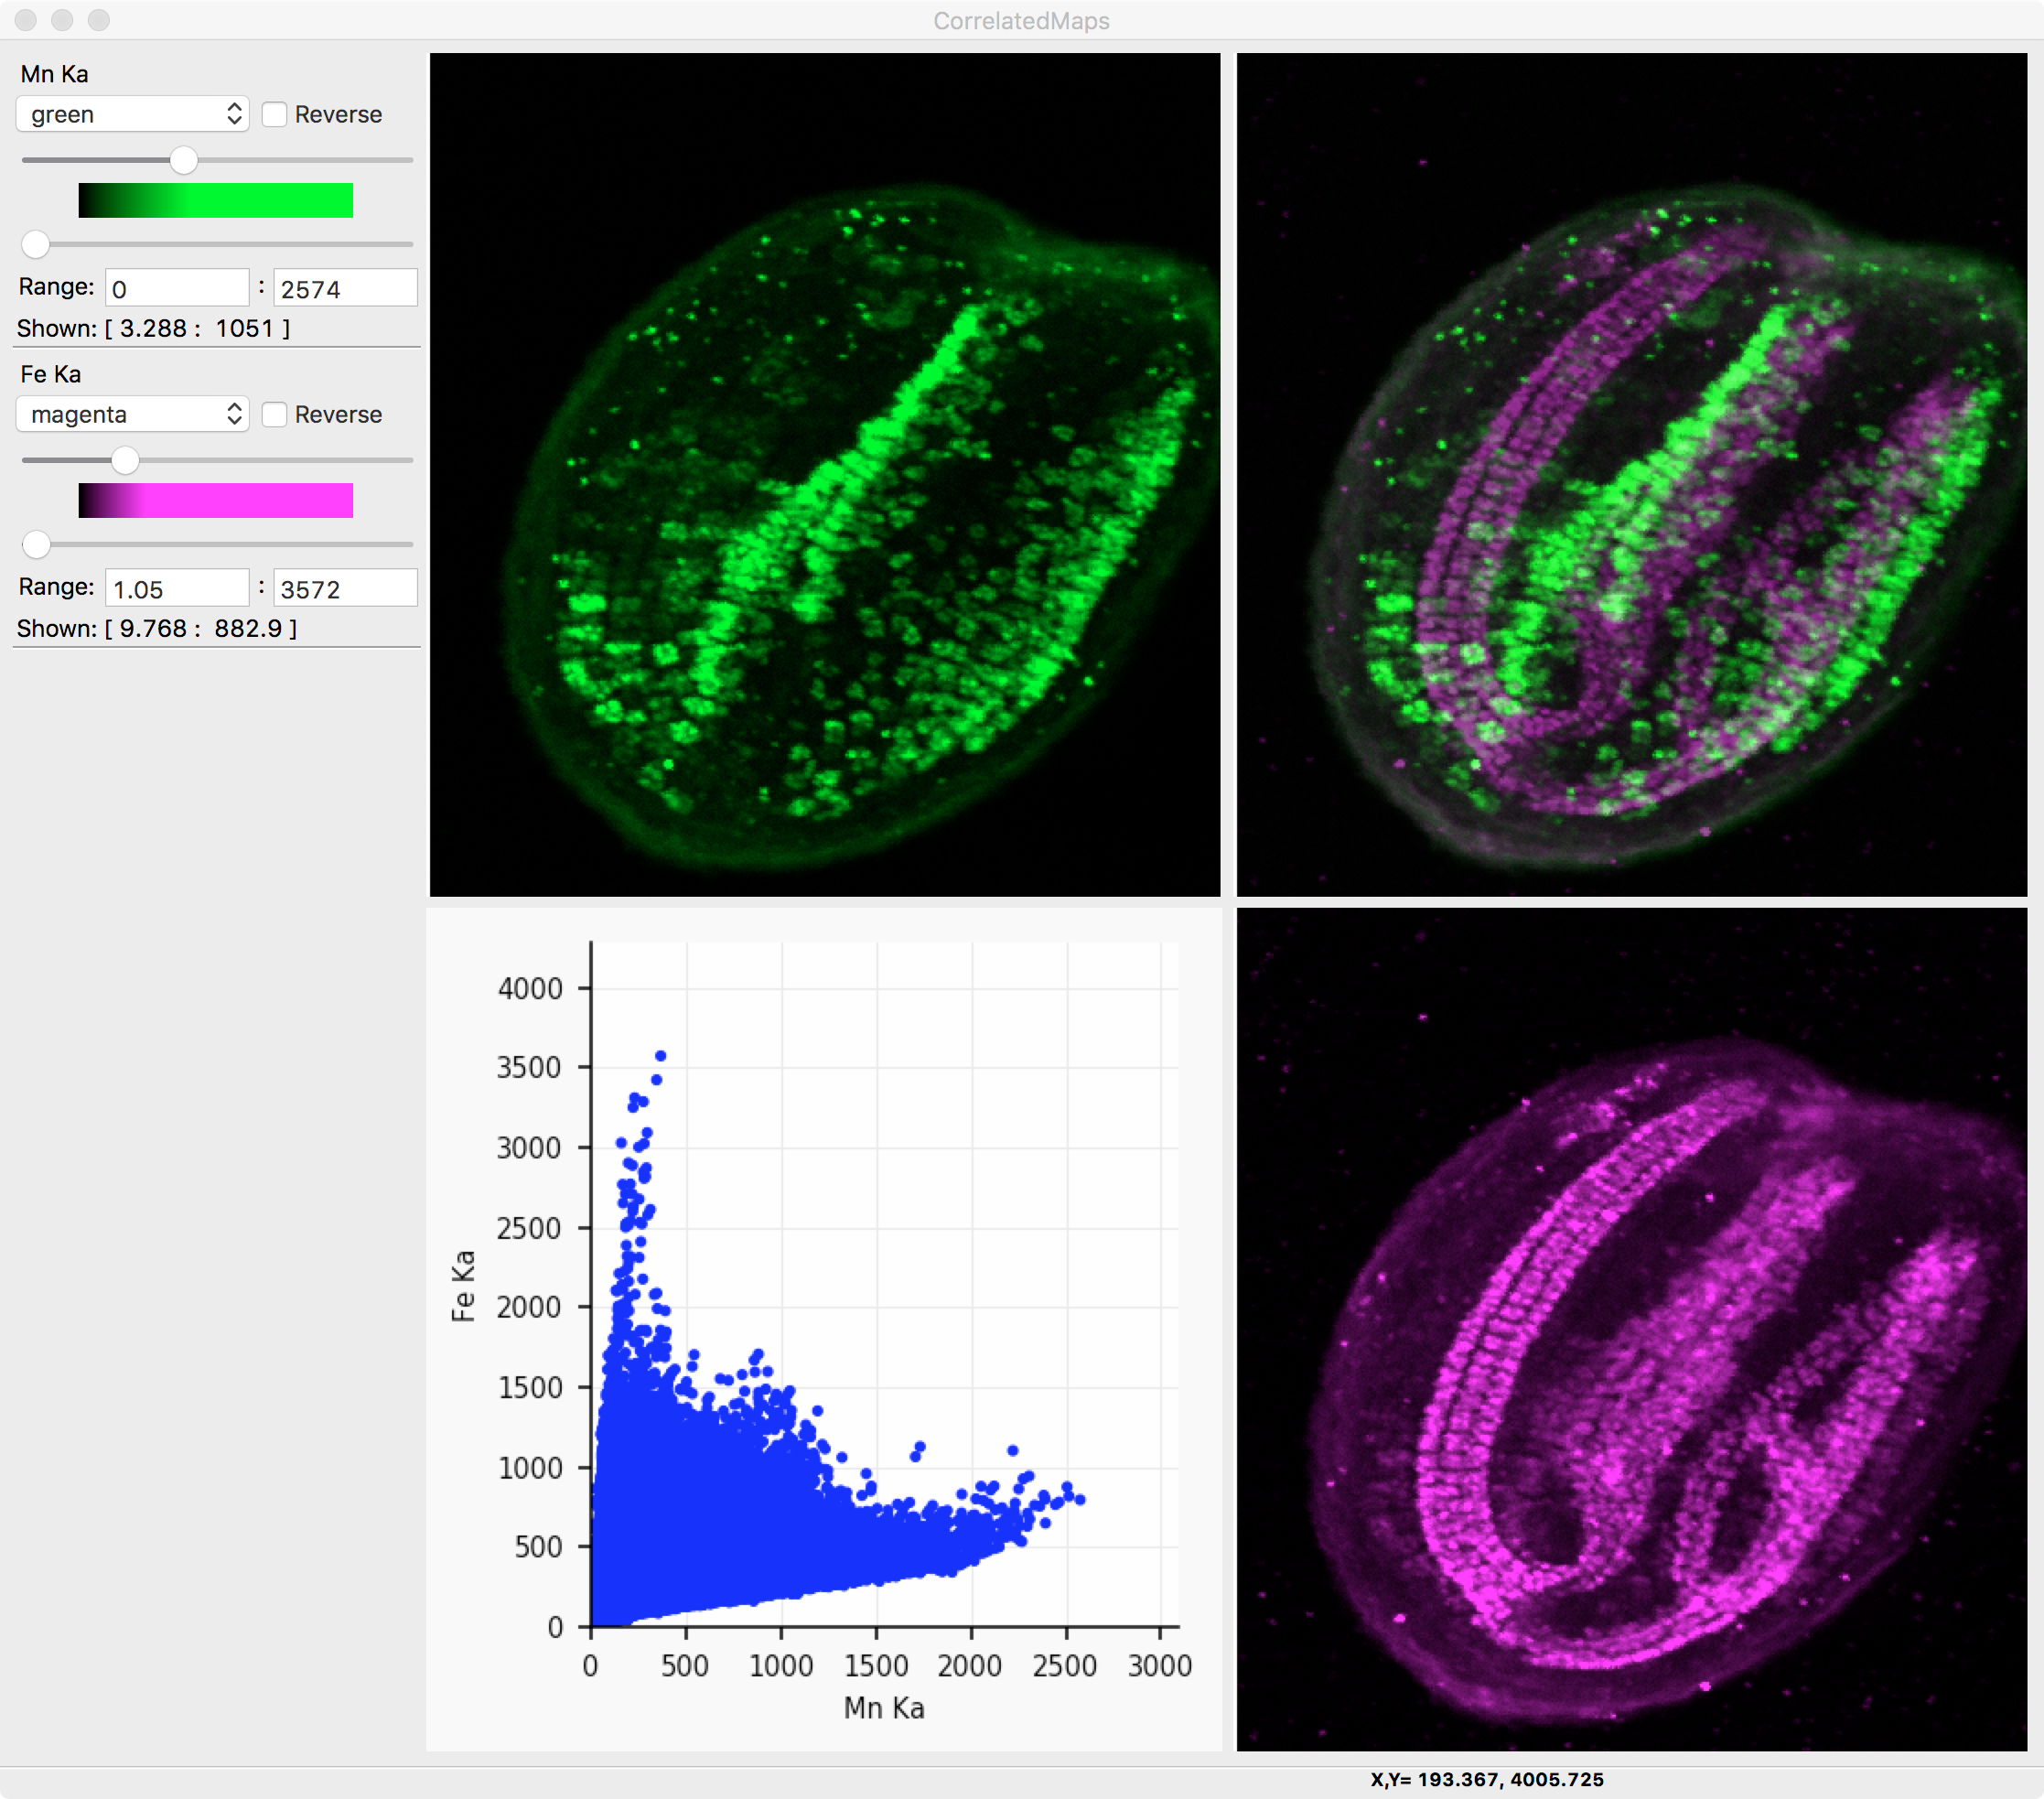Screen dimensions: 2044x1799
Task: Click Fe Ka upper slider handle
Action: click(x=125, y=460)
